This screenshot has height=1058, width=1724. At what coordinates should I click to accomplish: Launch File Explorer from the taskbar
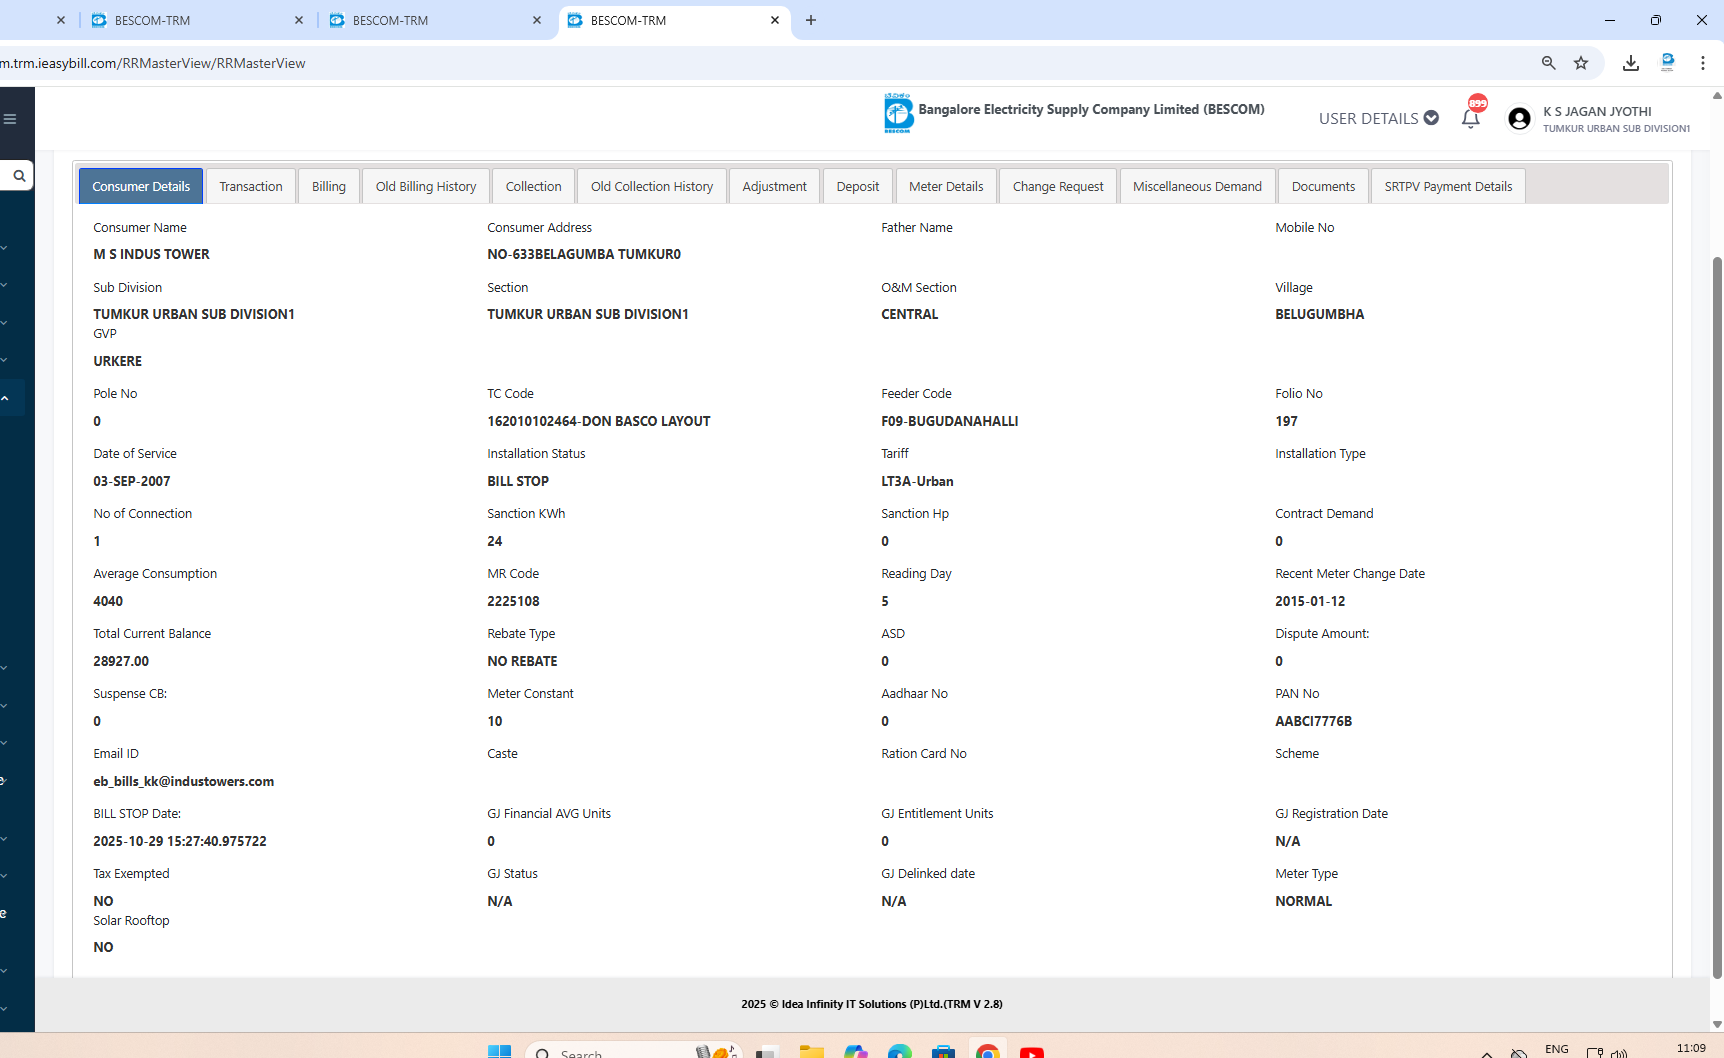click(x=811, y=1051)
